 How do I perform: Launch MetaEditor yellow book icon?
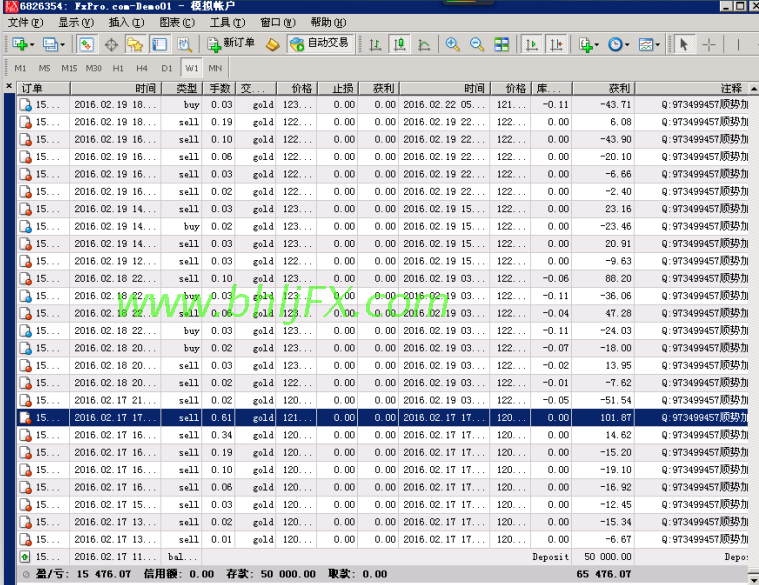(273, 45)
